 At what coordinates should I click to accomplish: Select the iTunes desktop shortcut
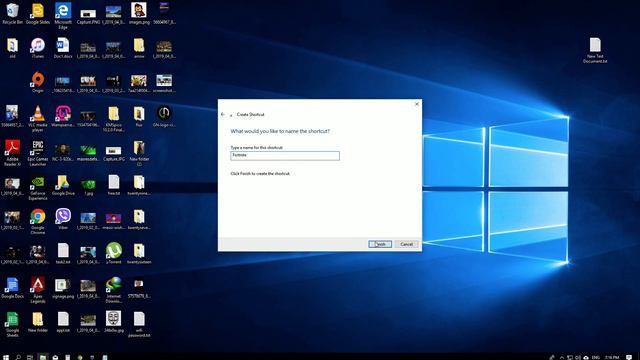click(x=38, y=48)
